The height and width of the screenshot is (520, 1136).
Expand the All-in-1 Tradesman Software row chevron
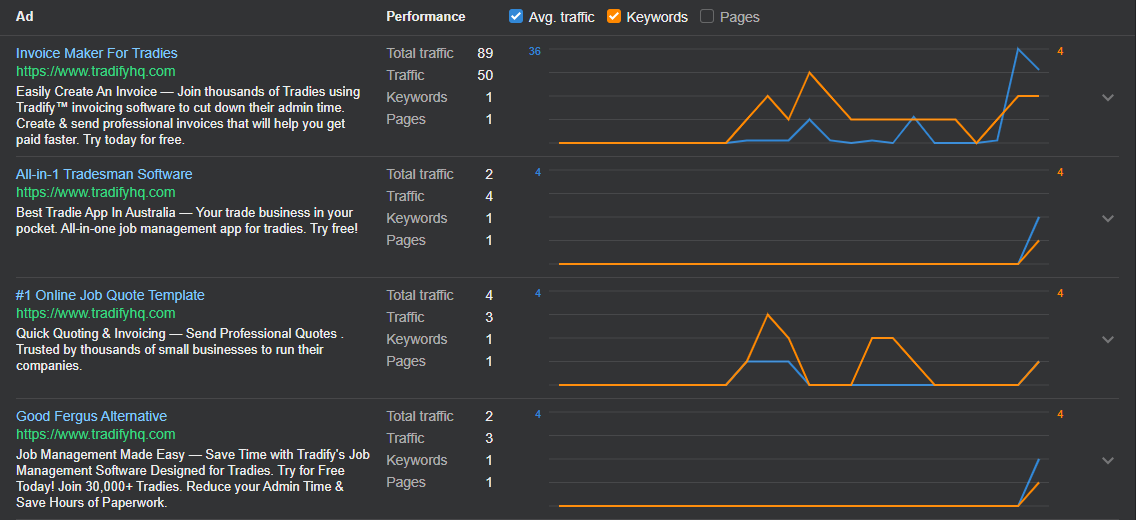pos(1107,218)
